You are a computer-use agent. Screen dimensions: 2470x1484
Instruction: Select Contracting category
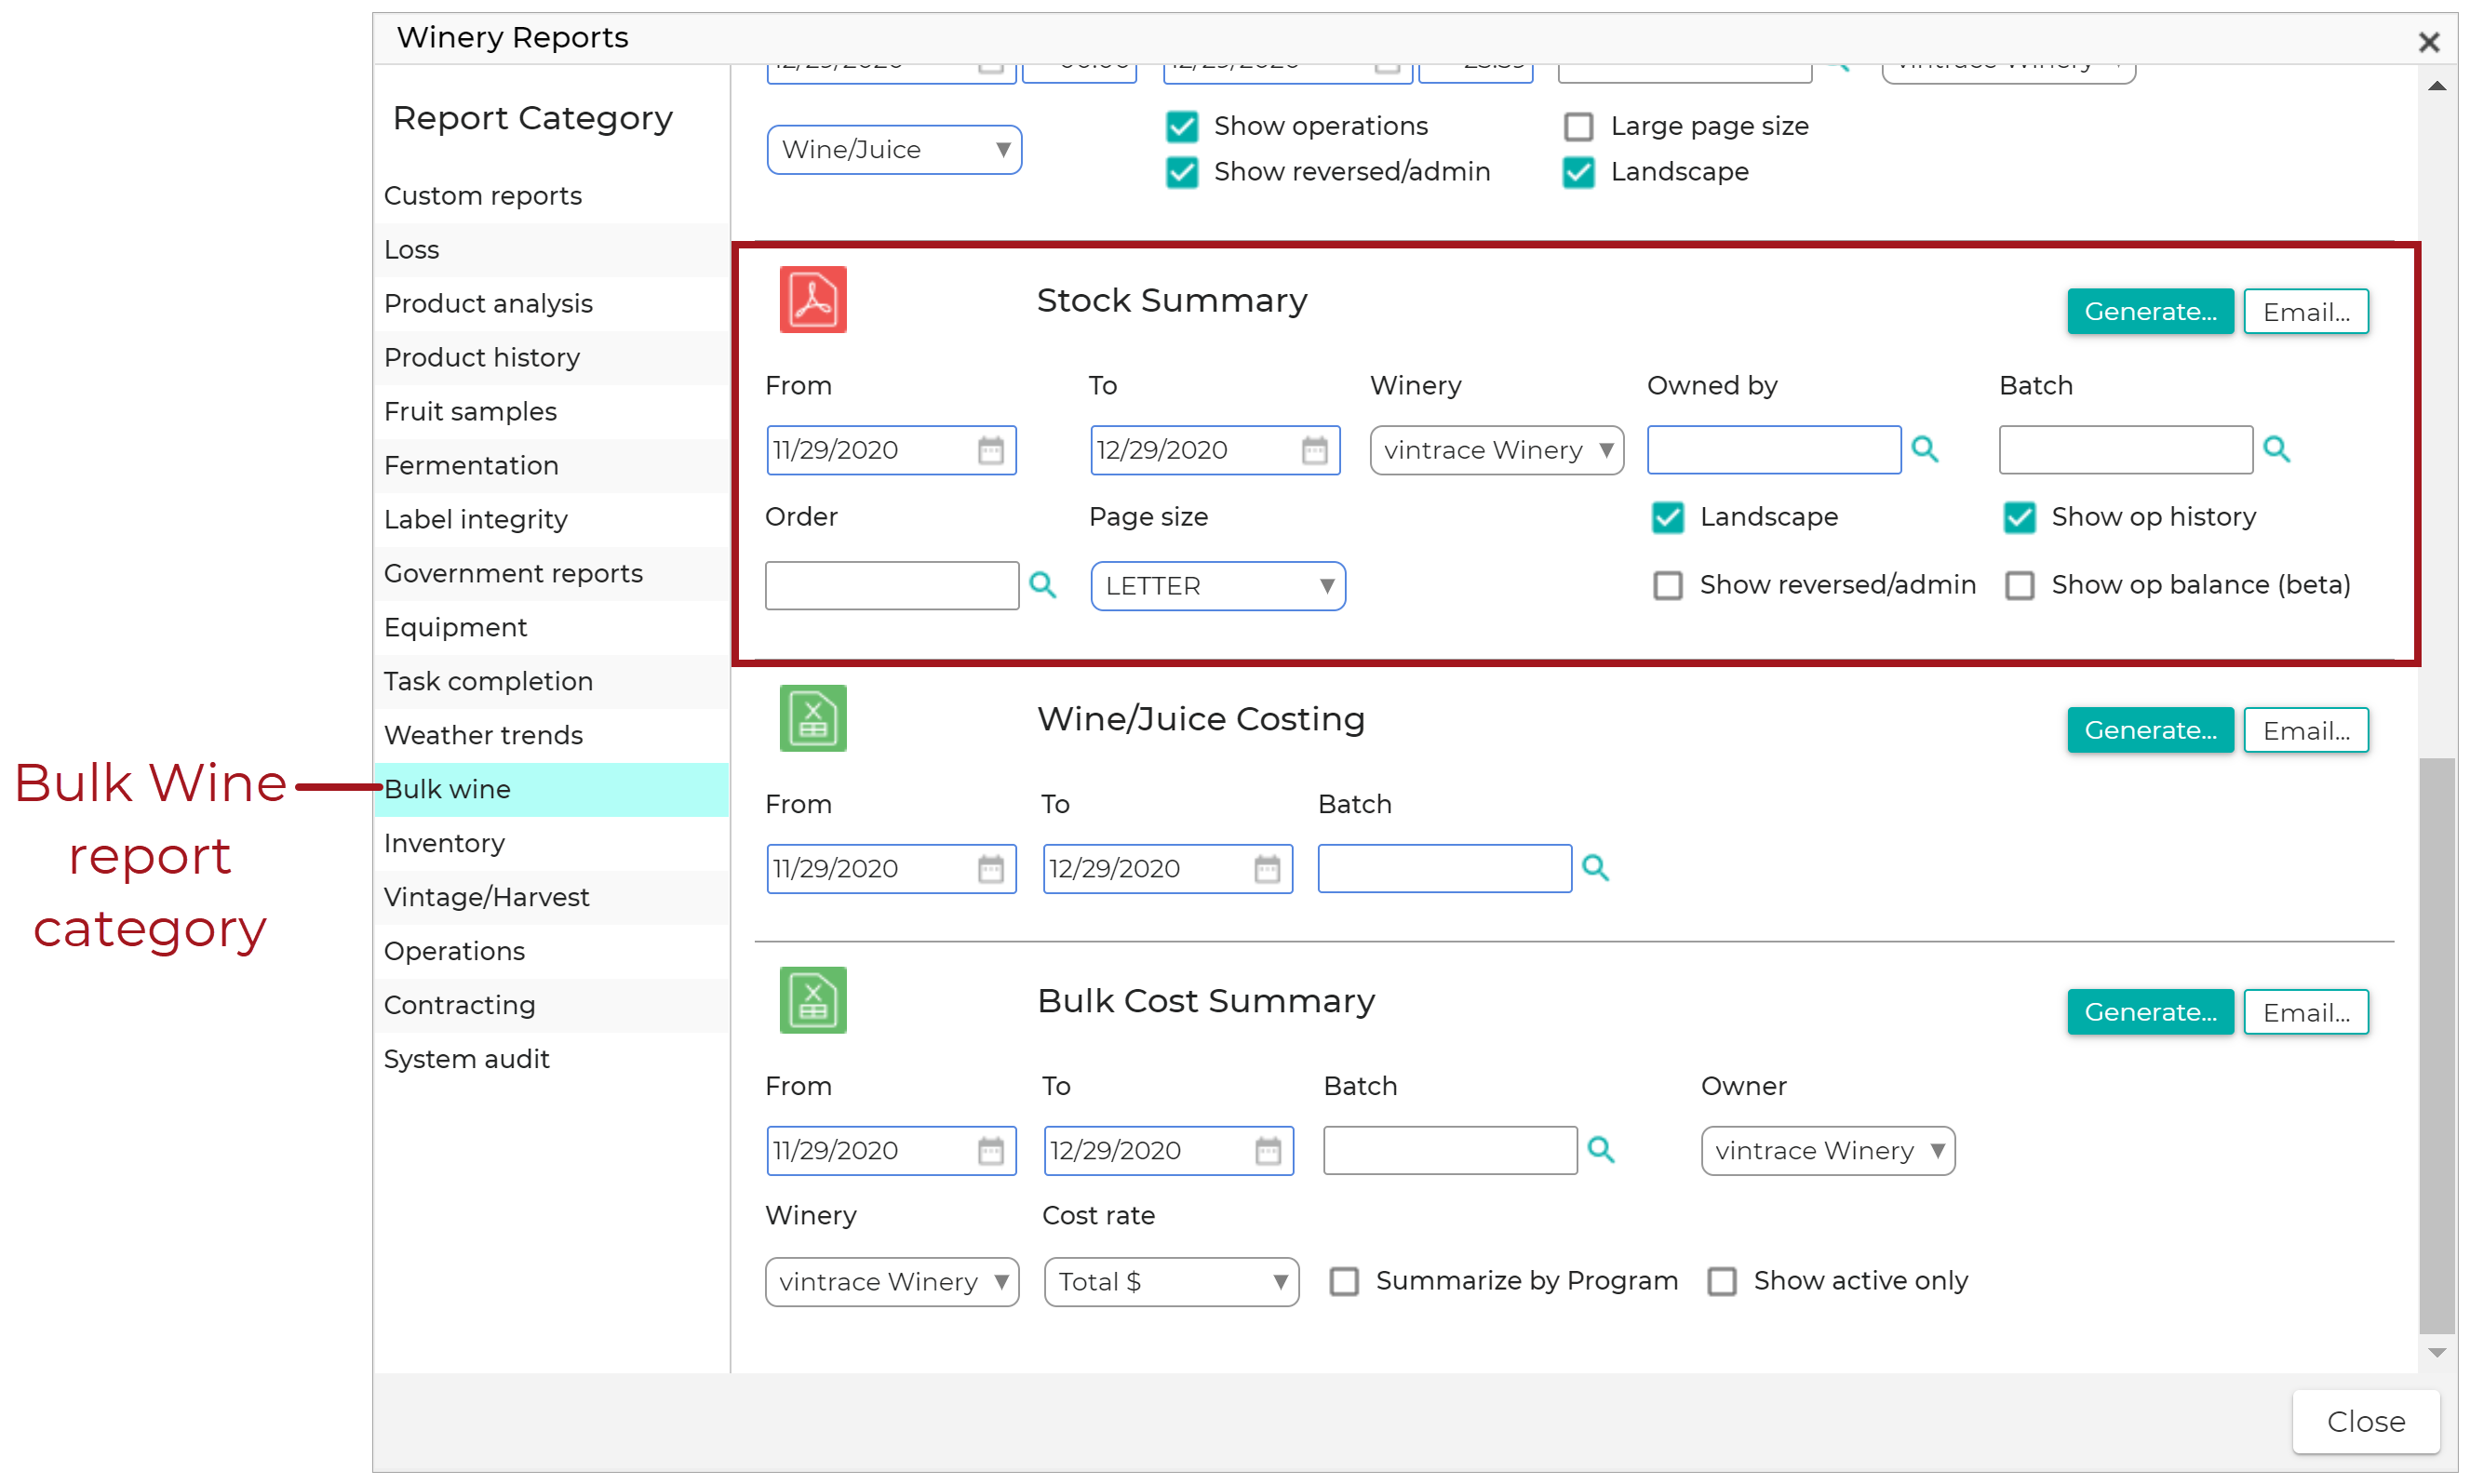551,1006
